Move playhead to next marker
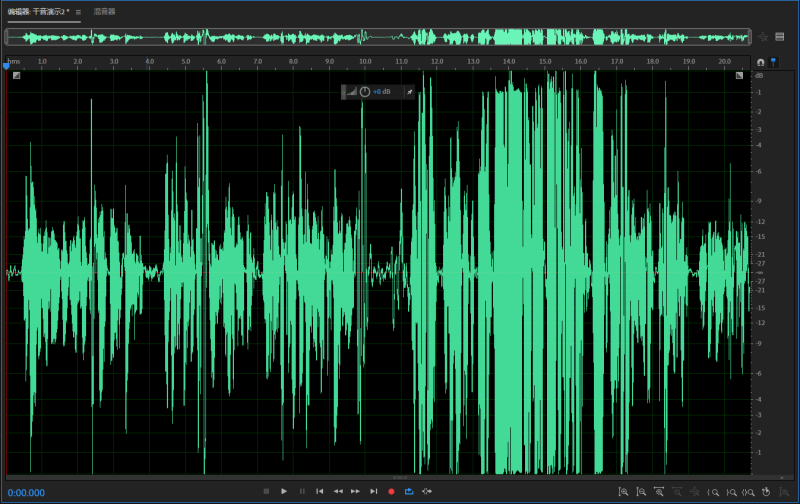This screenshot has width=800, height=504. coord(373,491)
